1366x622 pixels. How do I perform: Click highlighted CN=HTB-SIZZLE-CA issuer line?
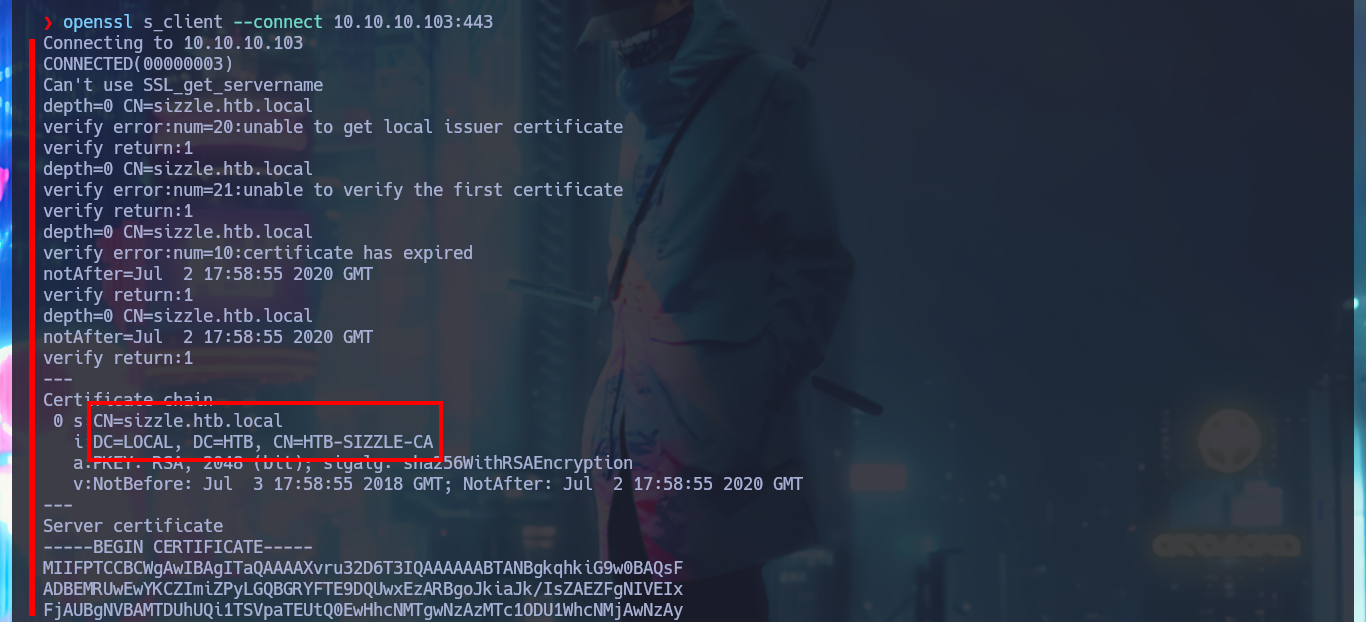click(x=263, y=442)
